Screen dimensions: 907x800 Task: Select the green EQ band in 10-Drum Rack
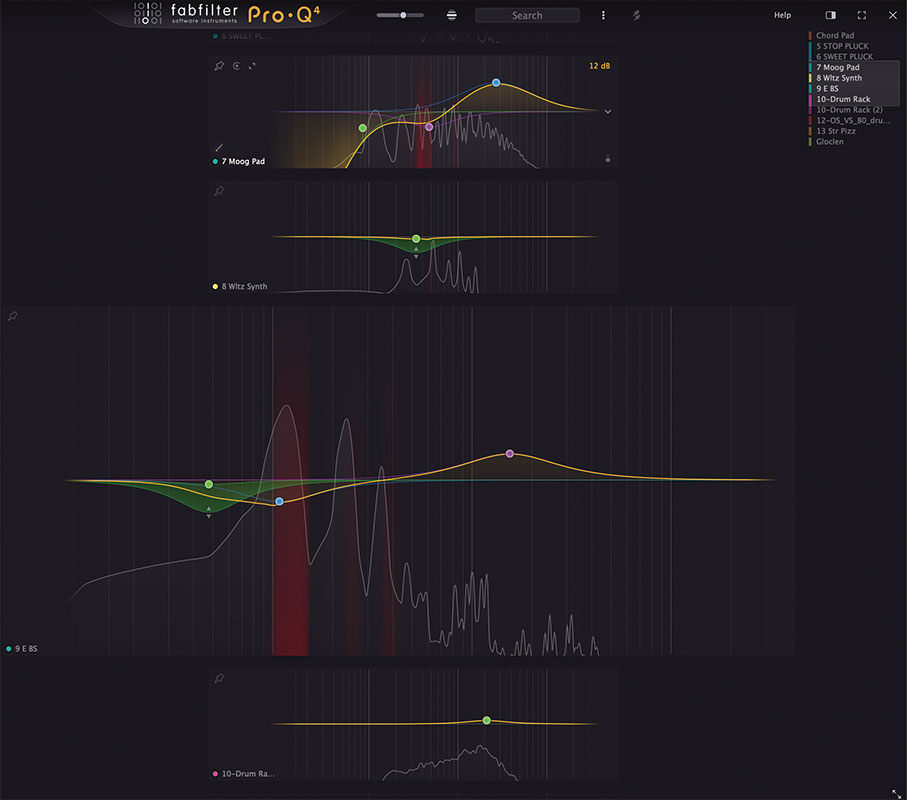tap(486, 720)
